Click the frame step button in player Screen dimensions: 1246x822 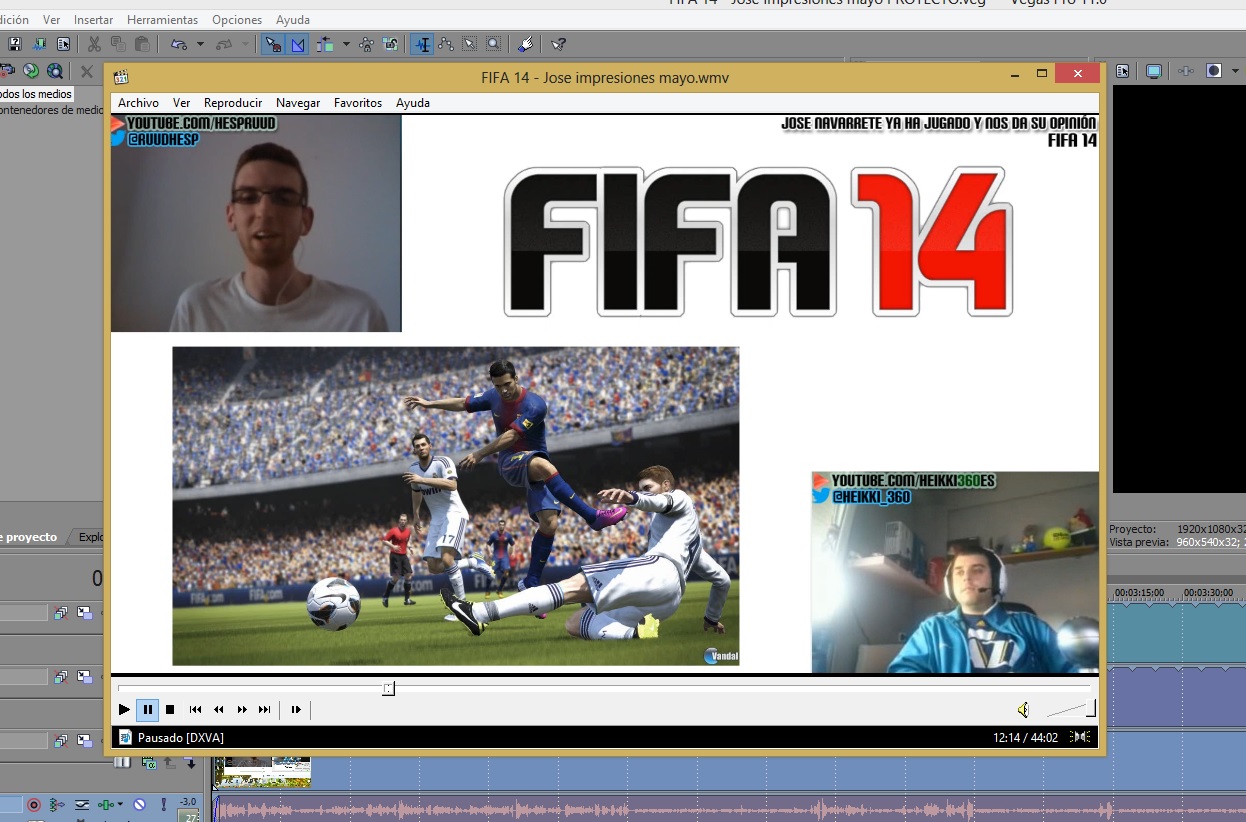(x=296, y=710)
